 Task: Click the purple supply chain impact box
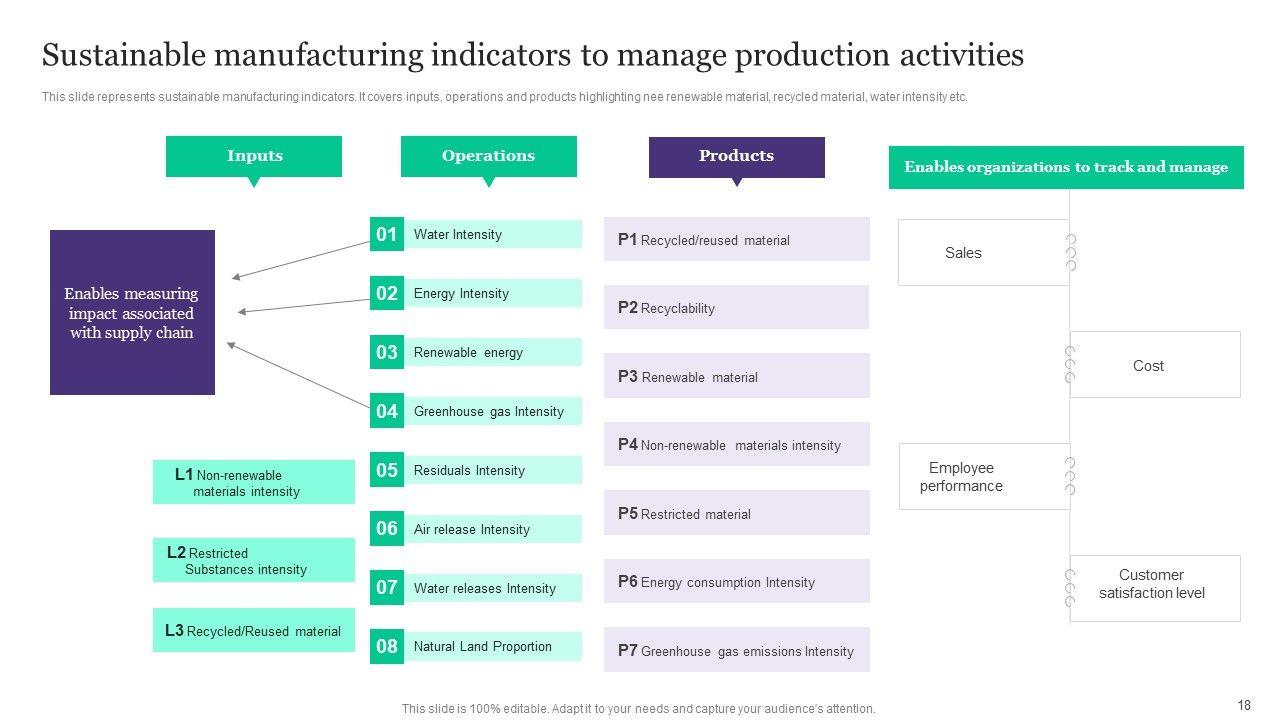[x=132, y=313]
